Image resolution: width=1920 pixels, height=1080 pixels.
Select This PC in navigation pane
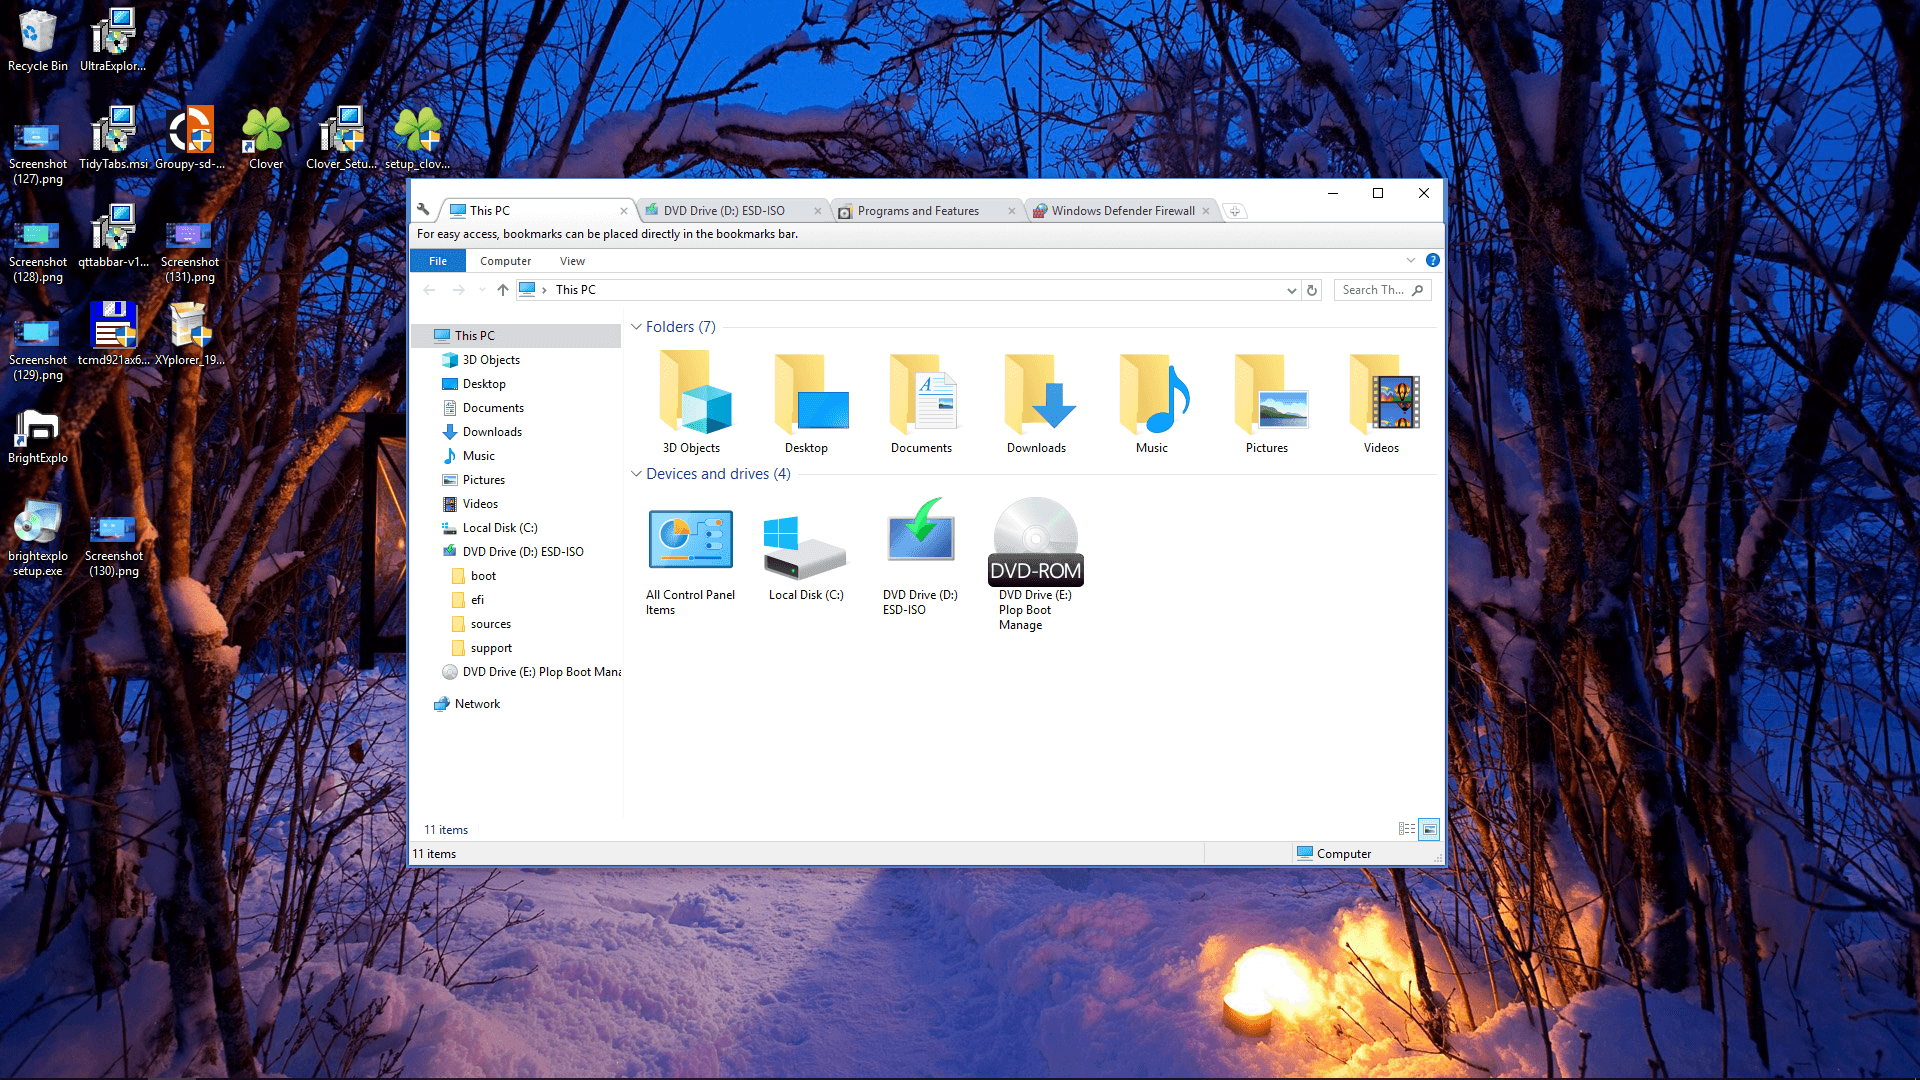pyautogui.click(x=516, y=336)
